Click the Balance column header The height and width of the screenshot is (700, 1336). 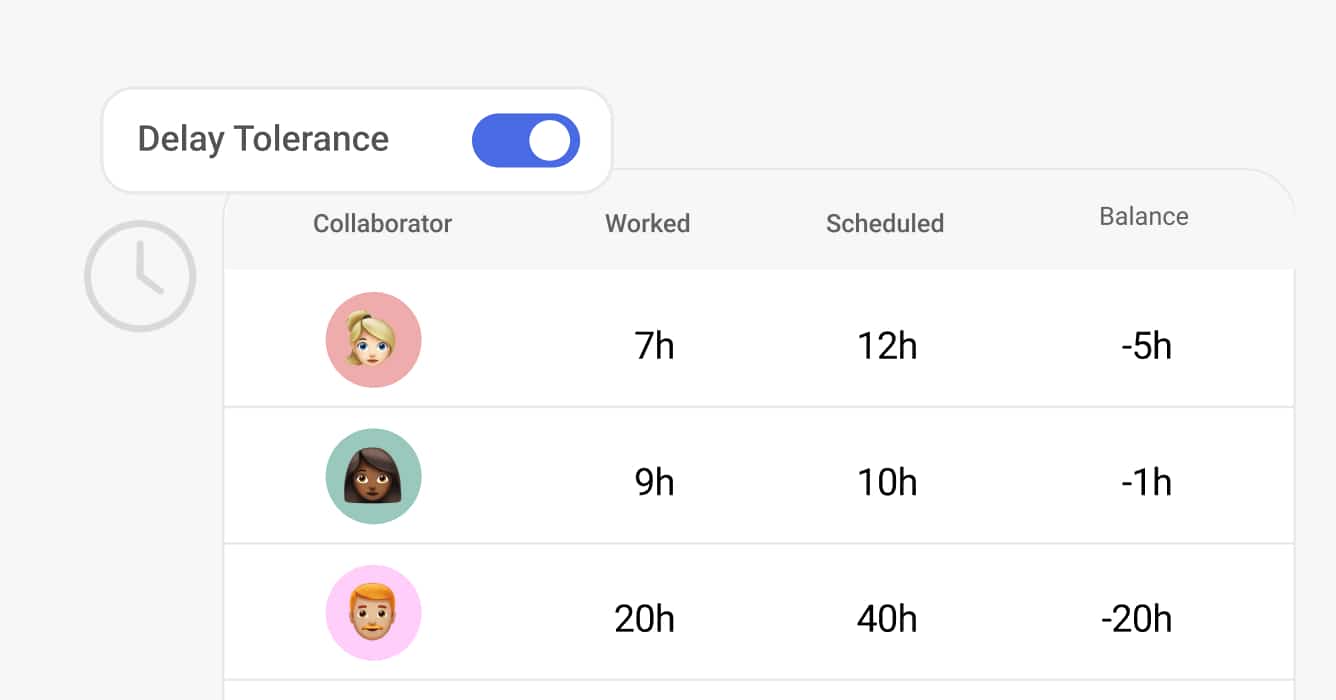click(x=1143, y=217)
